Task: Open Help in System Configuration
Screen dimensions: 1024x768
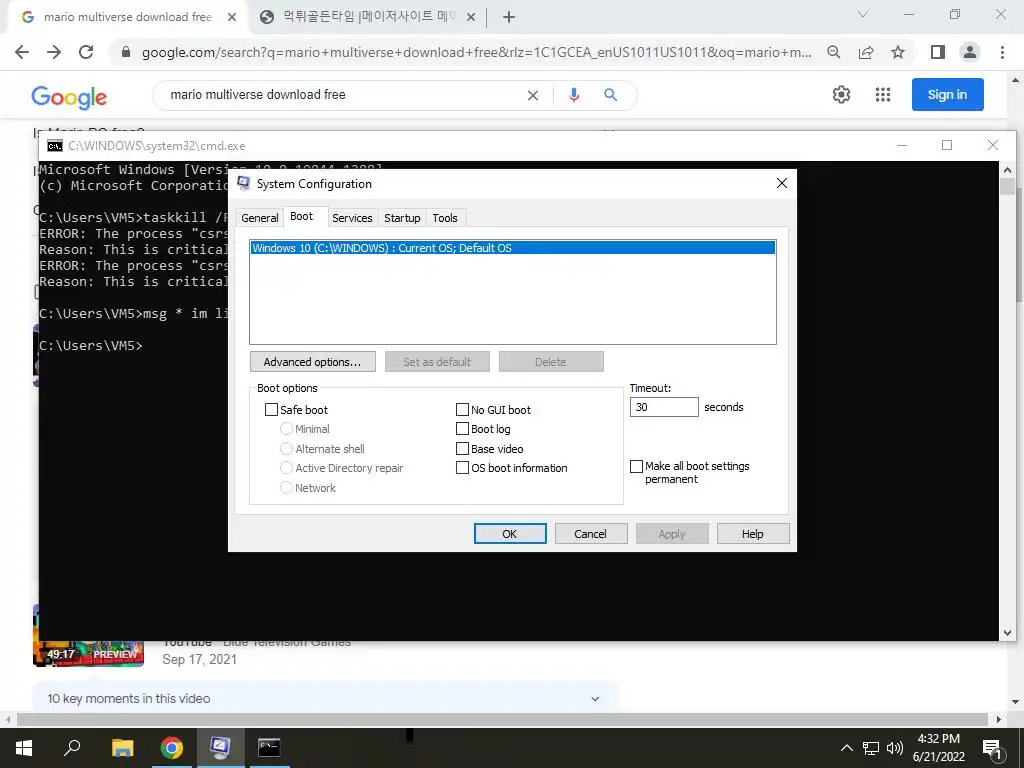Action: [x=753, y=534]
